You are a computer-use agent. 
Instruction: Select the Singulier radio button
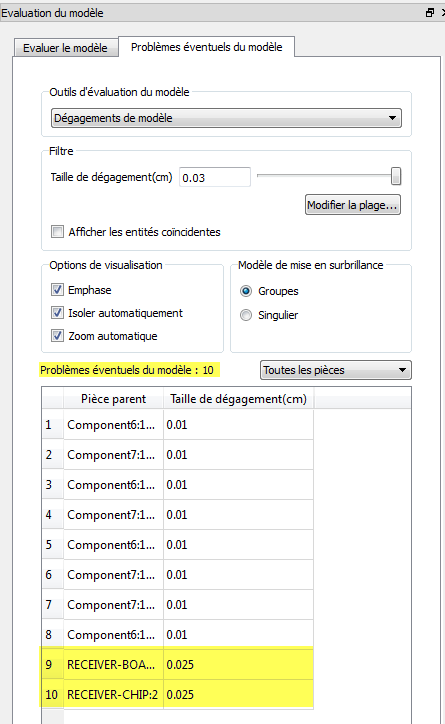click(x=246, y=315)
